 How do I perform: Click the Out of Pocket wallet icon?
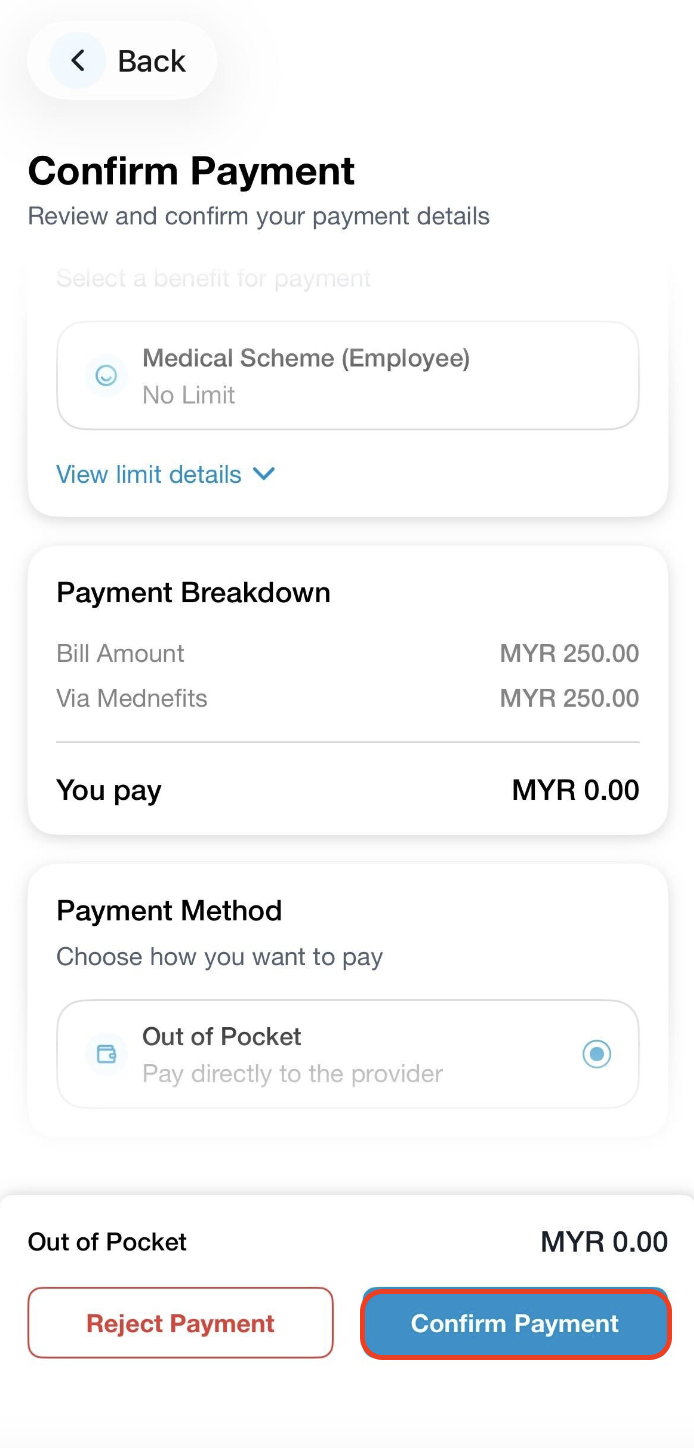click(106, 1054)
